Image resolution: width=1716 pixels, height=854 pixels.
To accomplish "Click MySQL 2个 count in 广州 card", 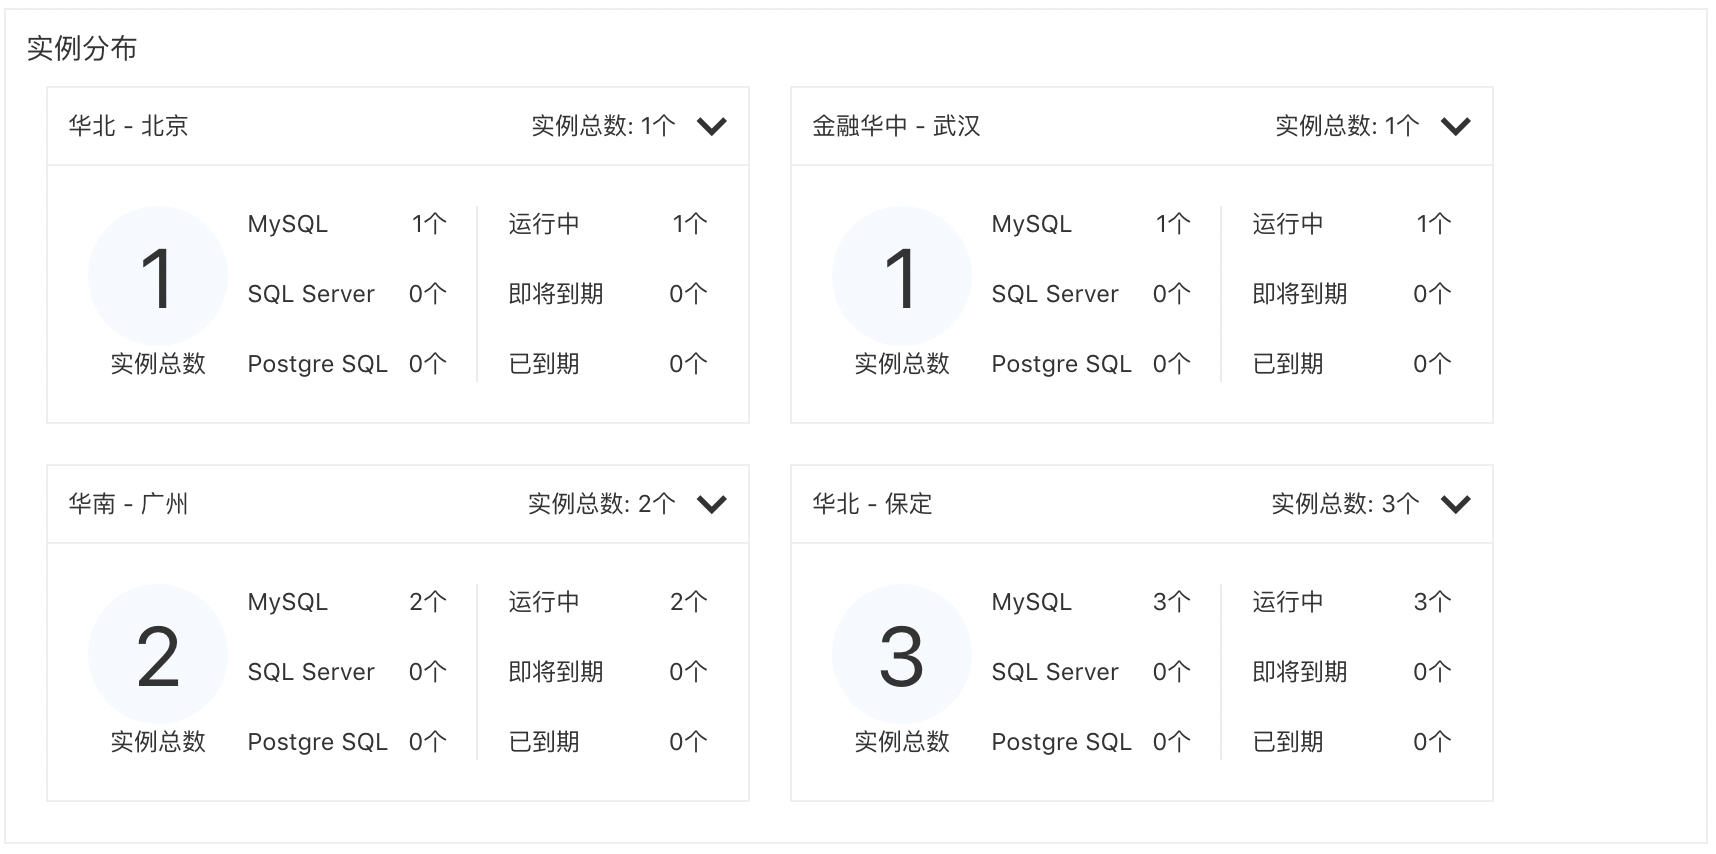I will click(428, 602).
